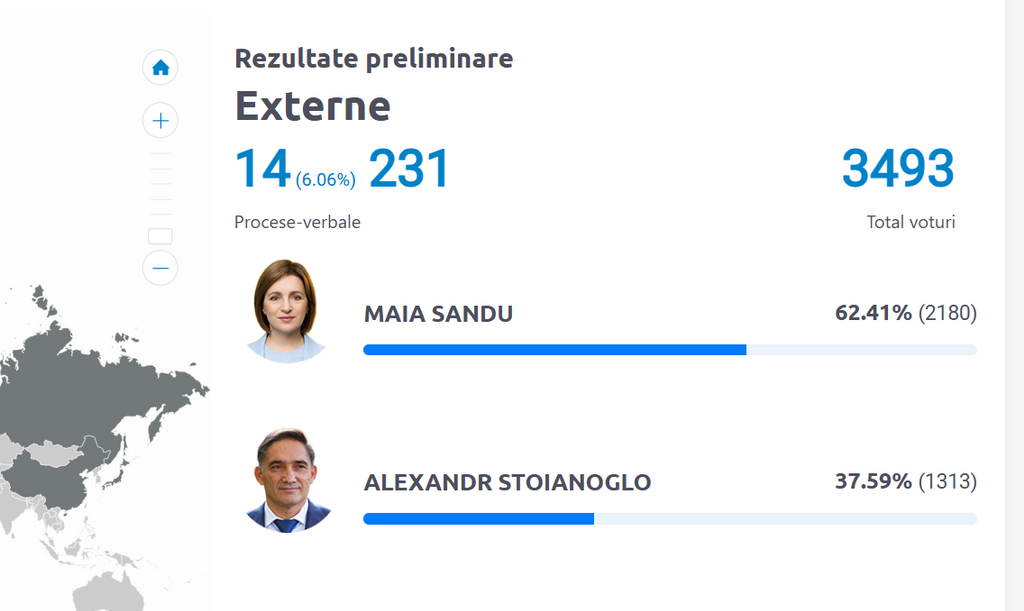Click the 37.59% result value
The image size is (1024, 611).
873,481
